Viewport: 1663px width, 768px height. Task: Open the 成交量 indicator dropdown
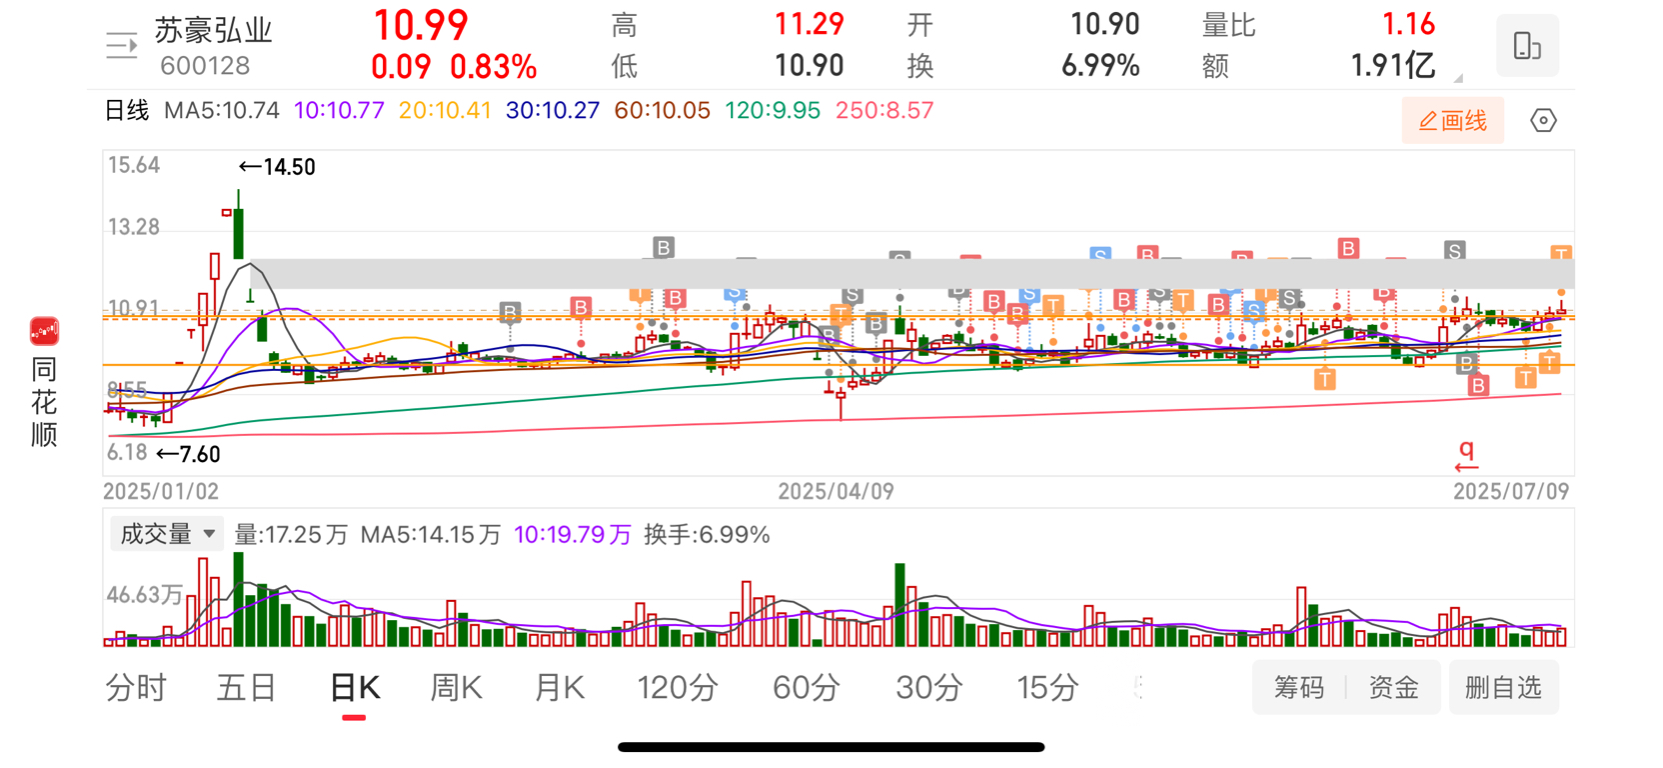tap(167, 534)
